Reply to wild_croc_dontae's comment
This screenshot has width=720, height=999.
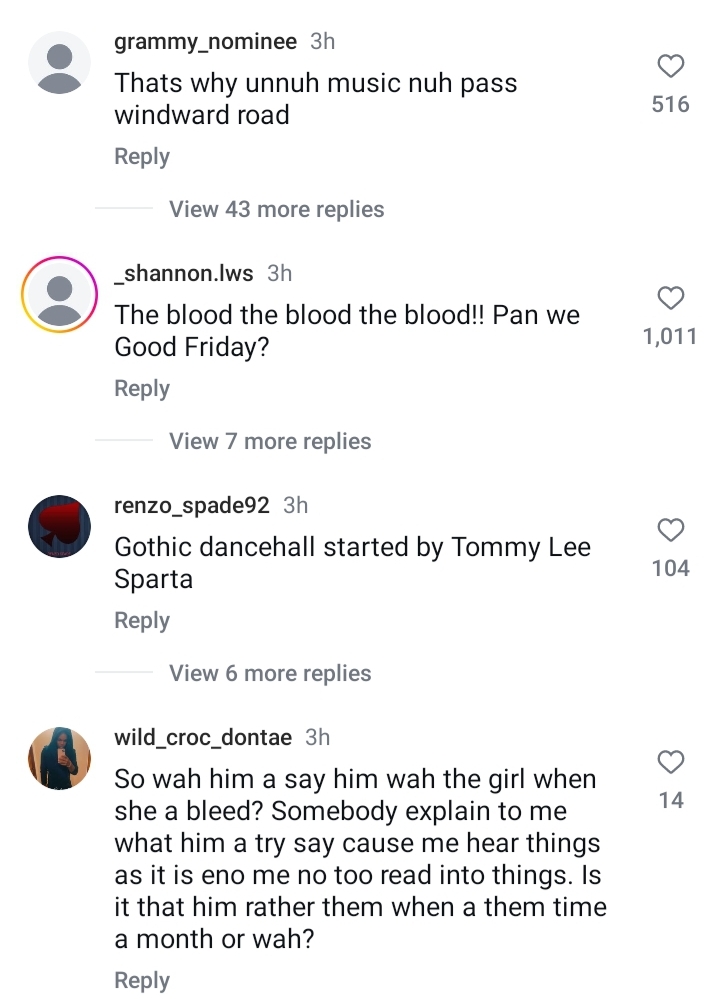(x=142, y=980)
